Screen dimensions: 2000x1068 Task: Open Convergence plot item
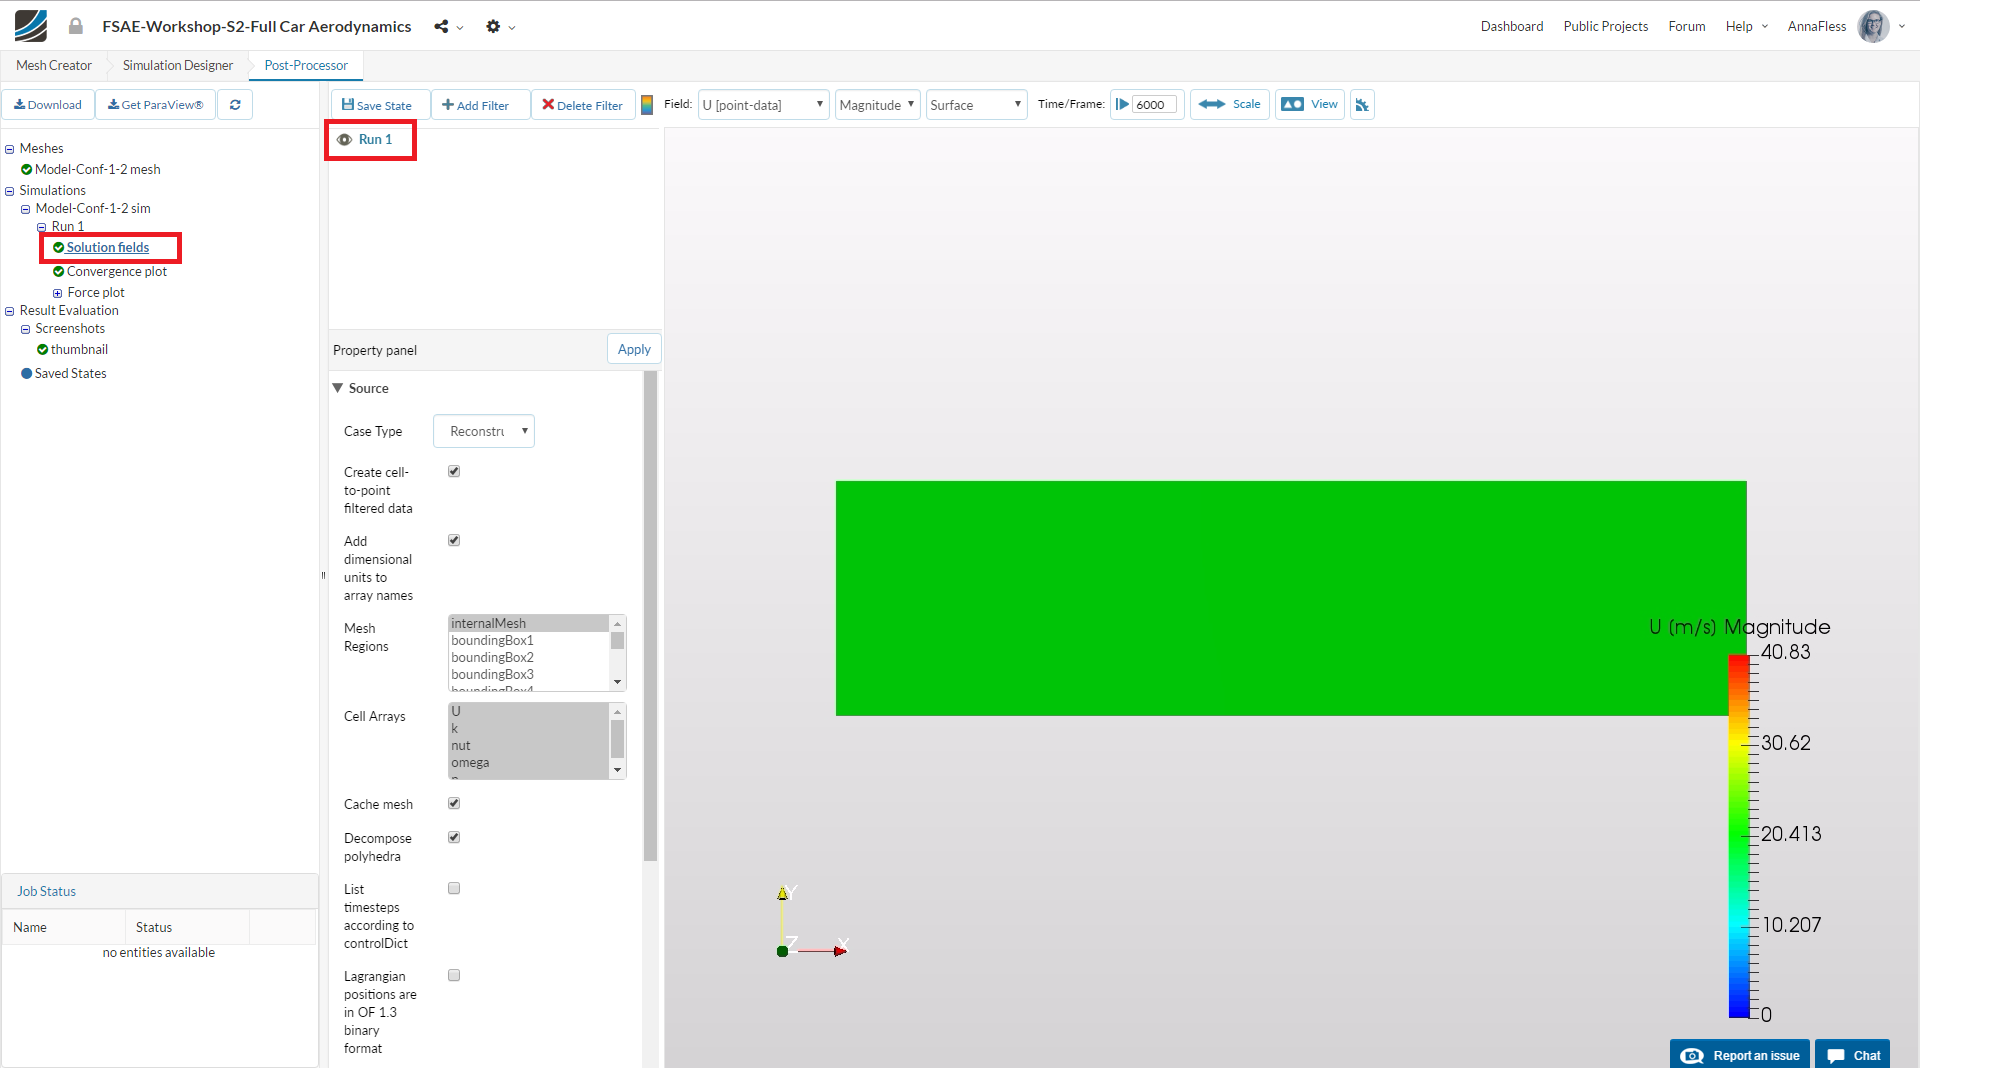click(116, 271)
